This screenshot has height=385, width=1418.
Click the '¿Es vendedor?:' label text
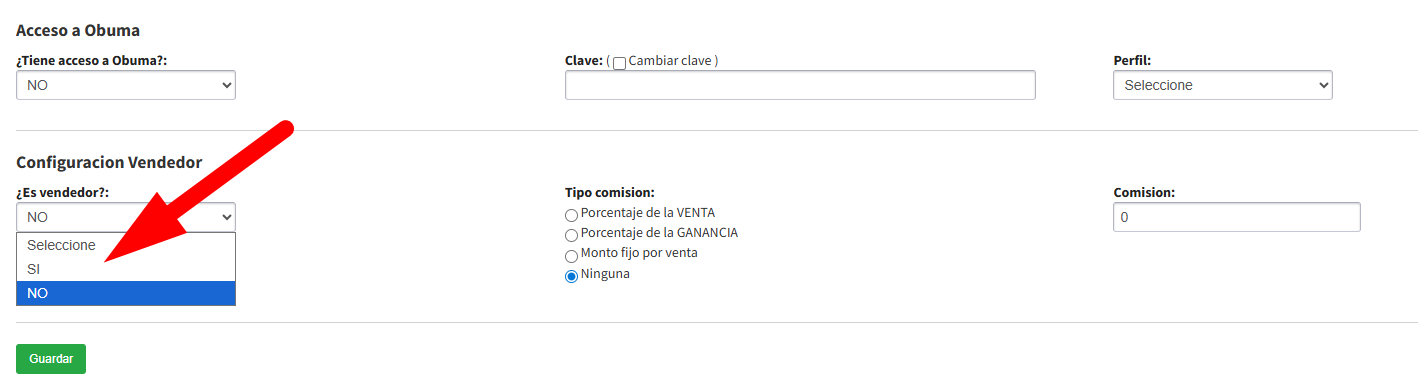[x=62, y=192]
